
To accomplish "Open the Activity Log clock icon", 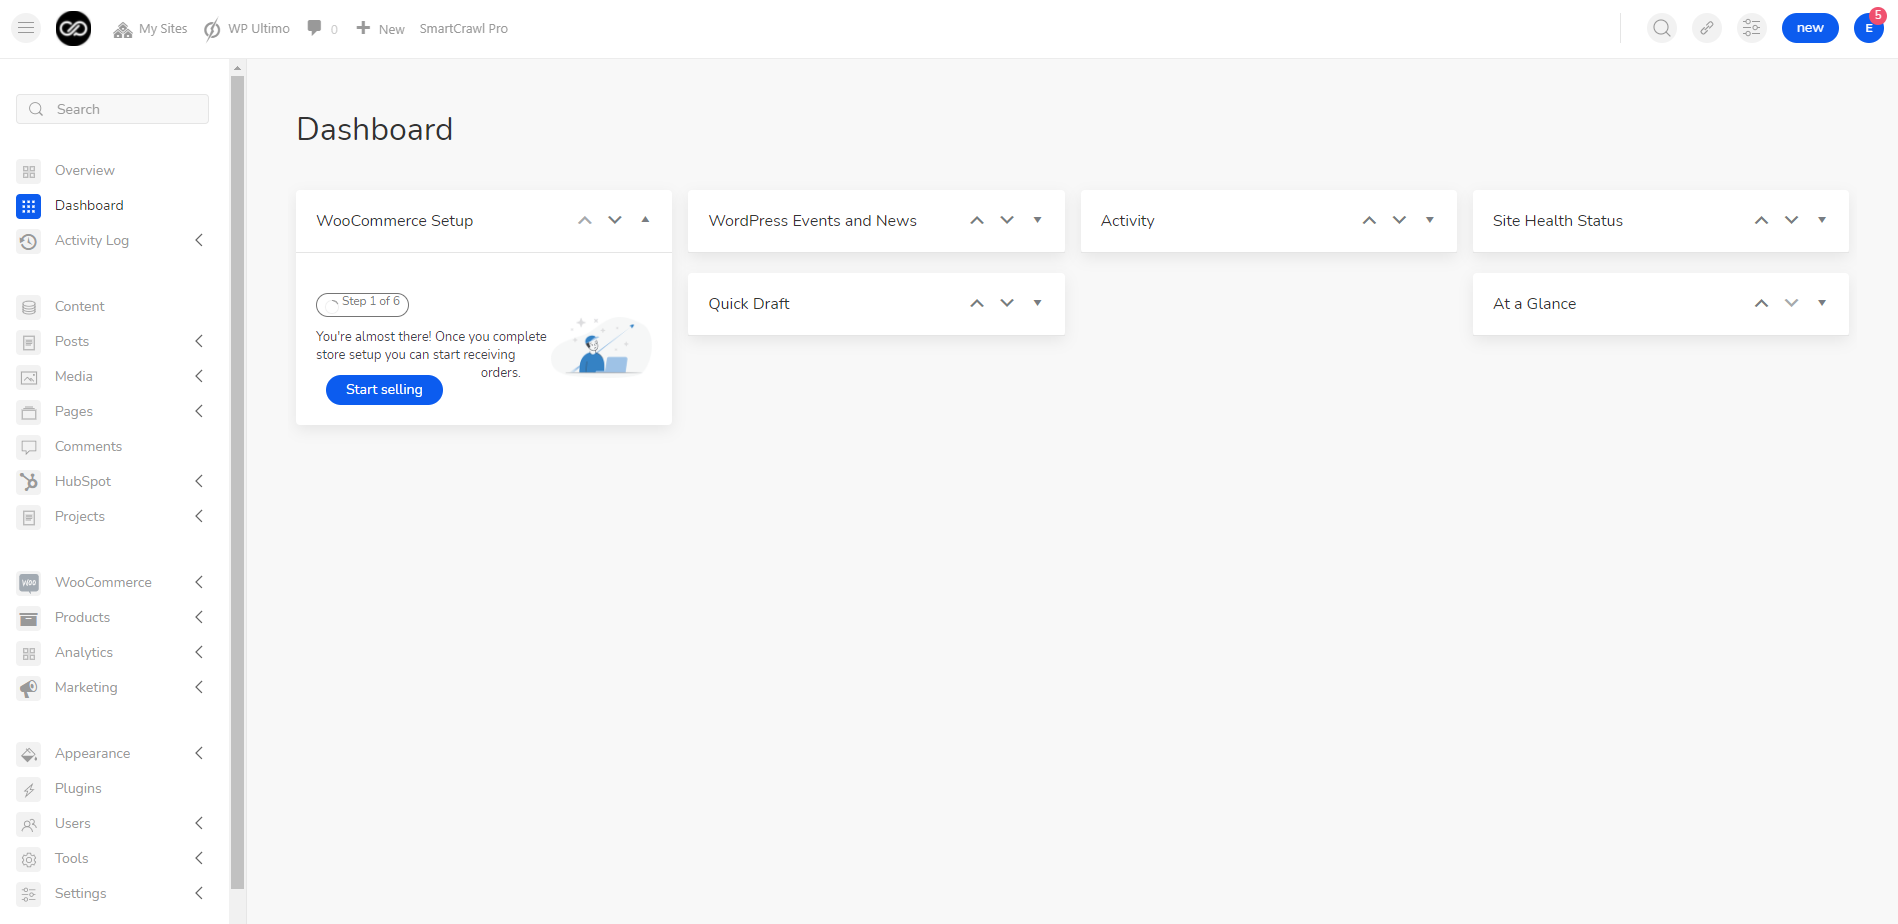I will (29, 240).
